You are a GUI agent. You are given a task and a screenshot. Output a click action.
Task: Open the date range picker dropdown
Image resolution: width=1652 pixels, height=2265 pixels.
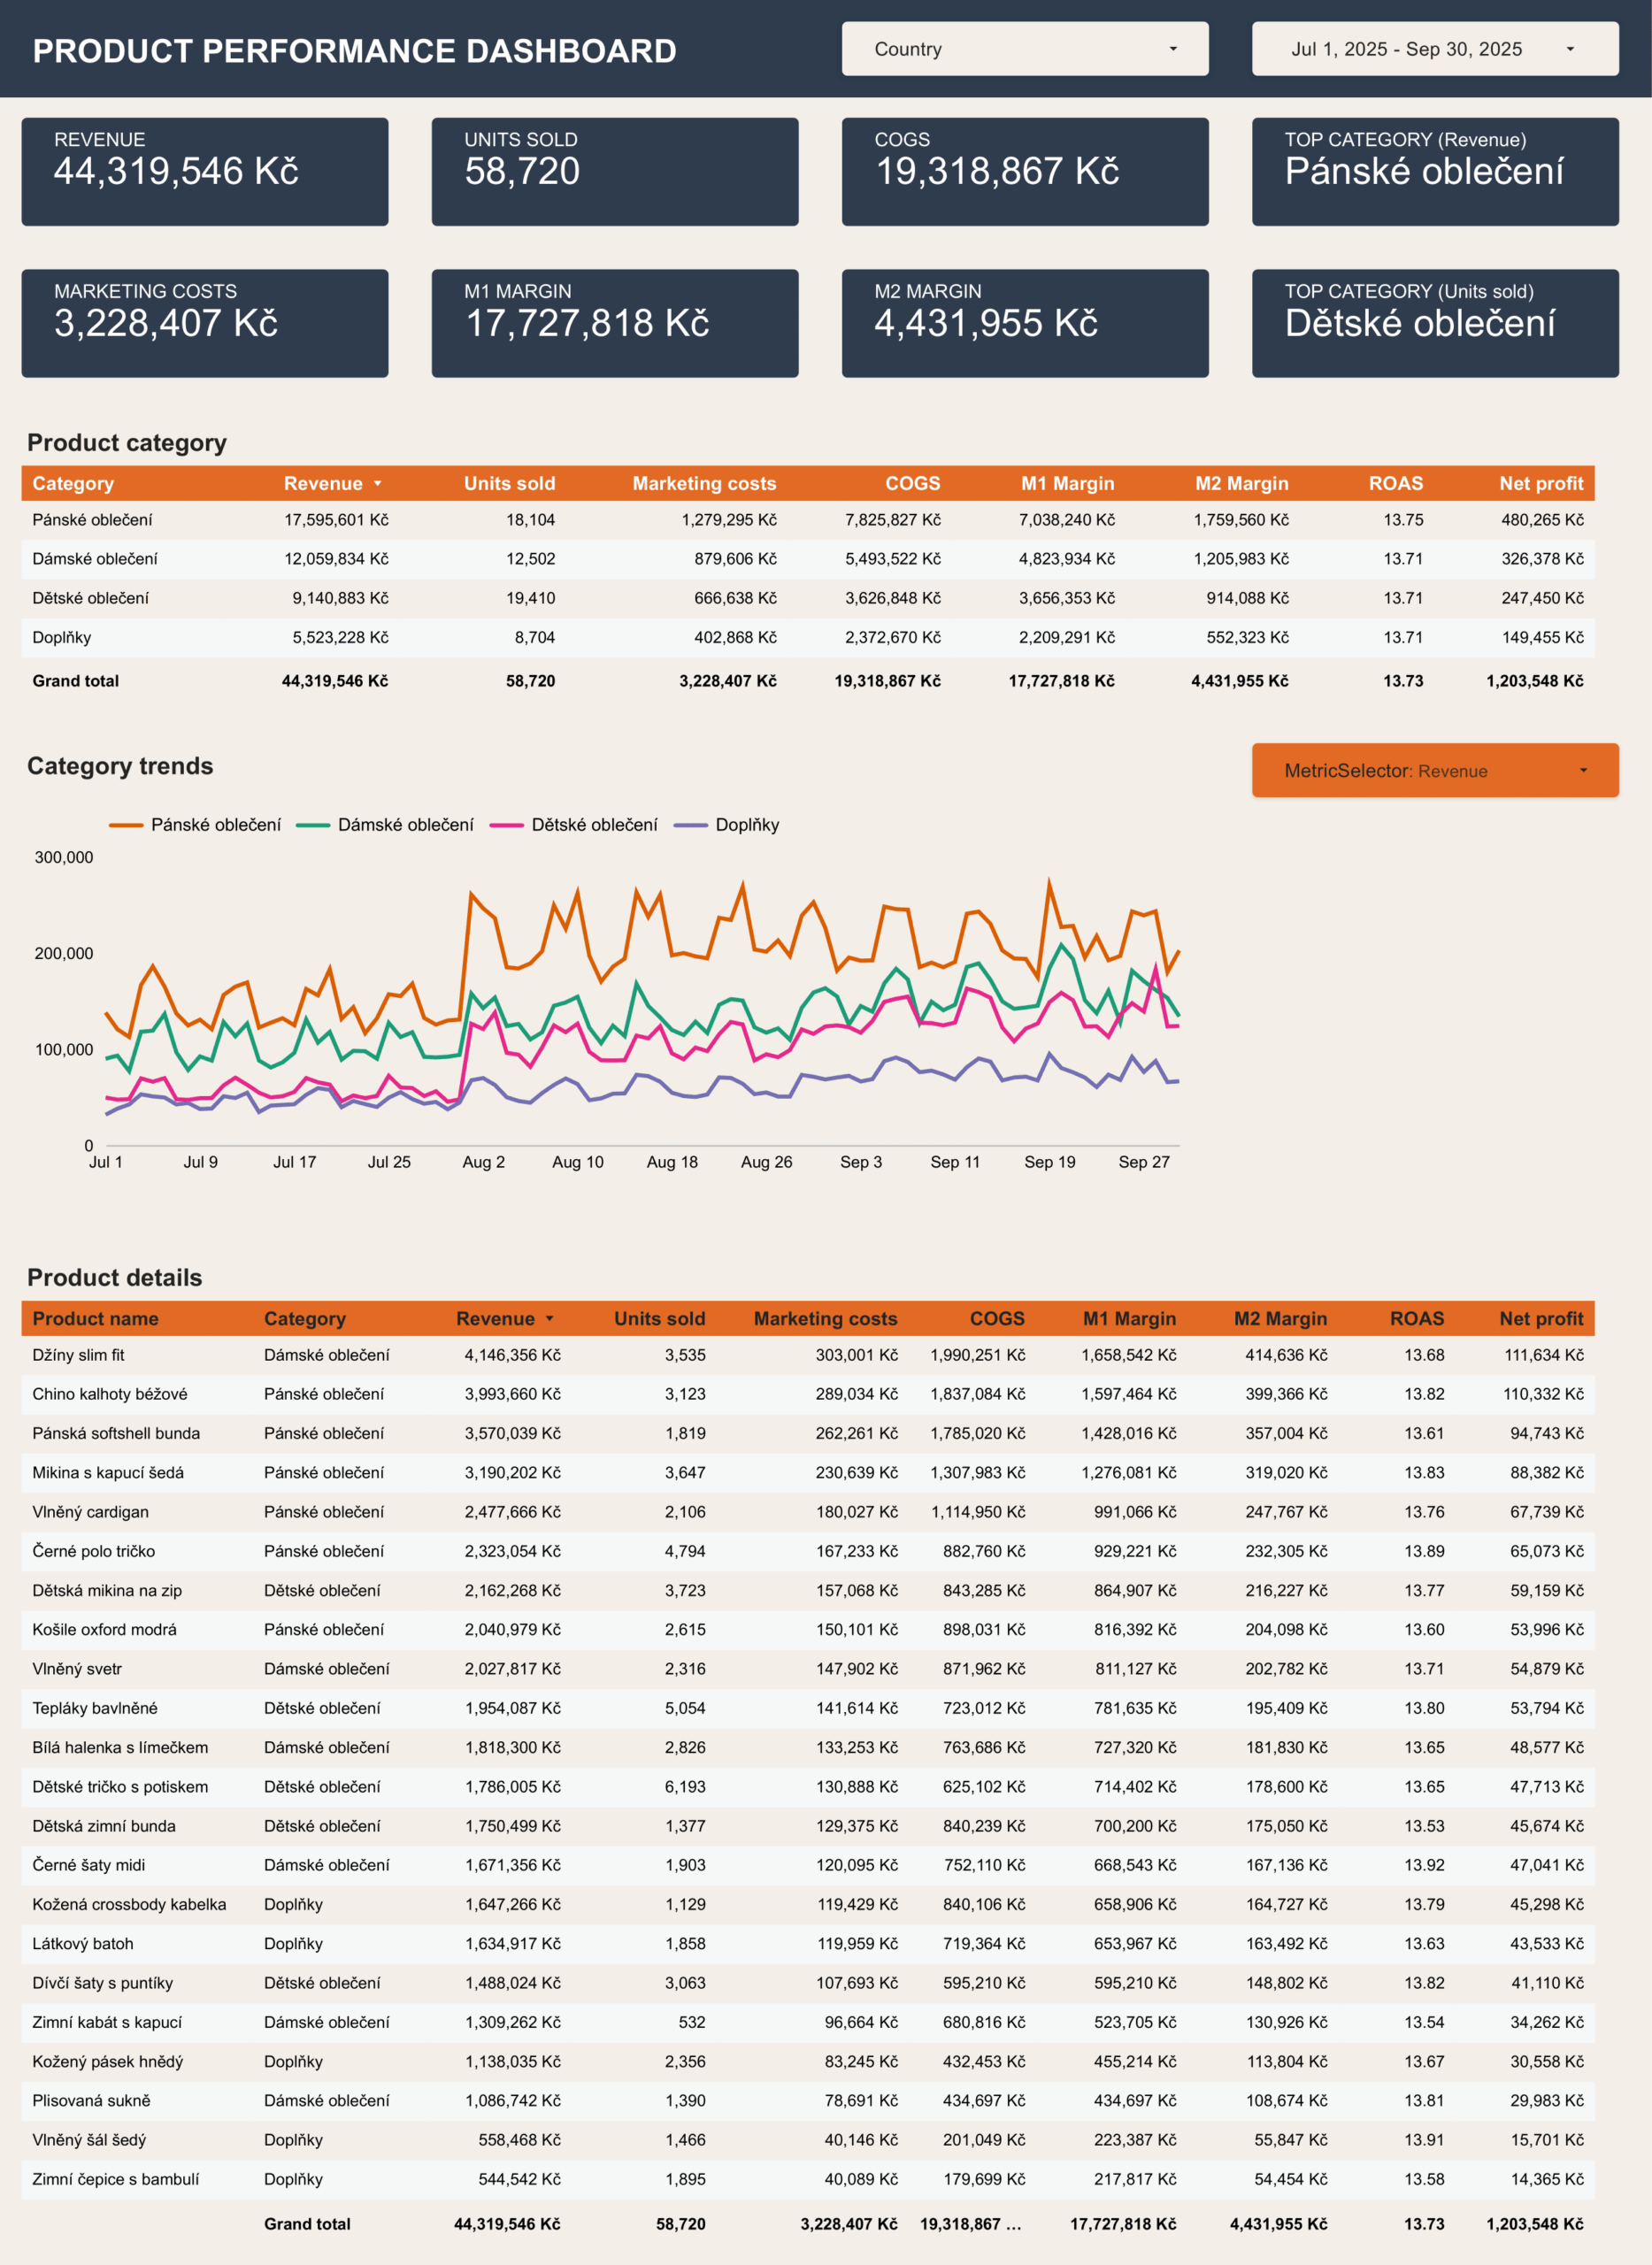(1434, 49)
